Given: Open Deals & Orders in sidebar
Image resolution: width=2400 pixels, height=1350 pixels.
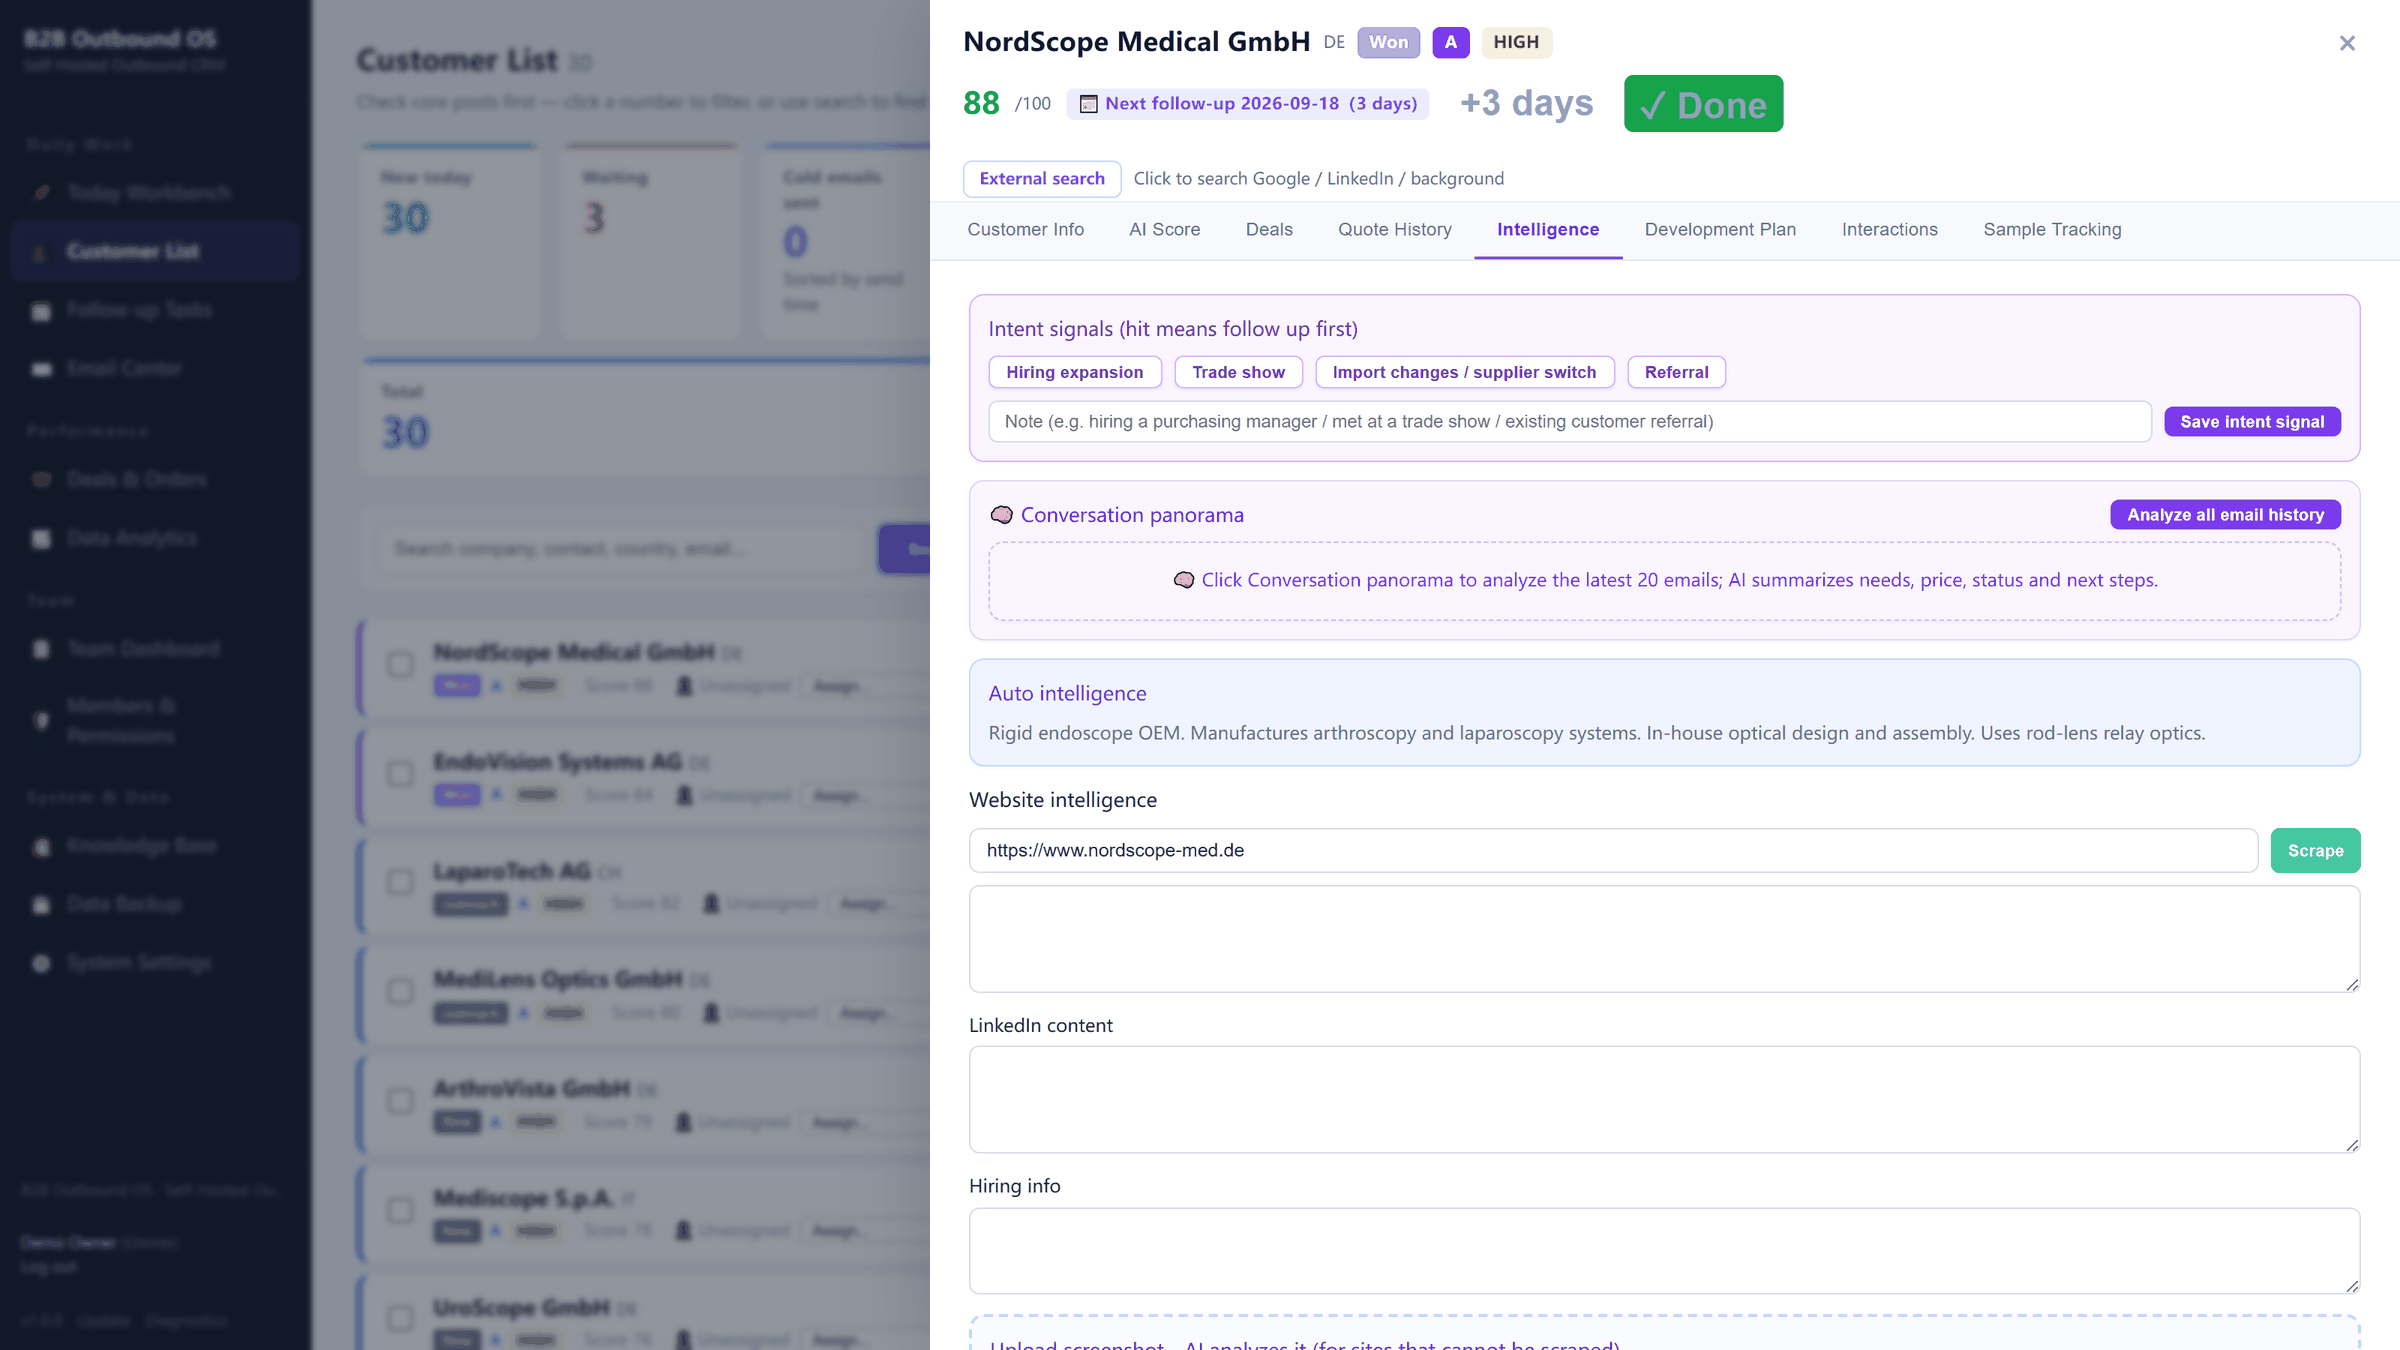Looking at the screenshot, I should point(155,479).
